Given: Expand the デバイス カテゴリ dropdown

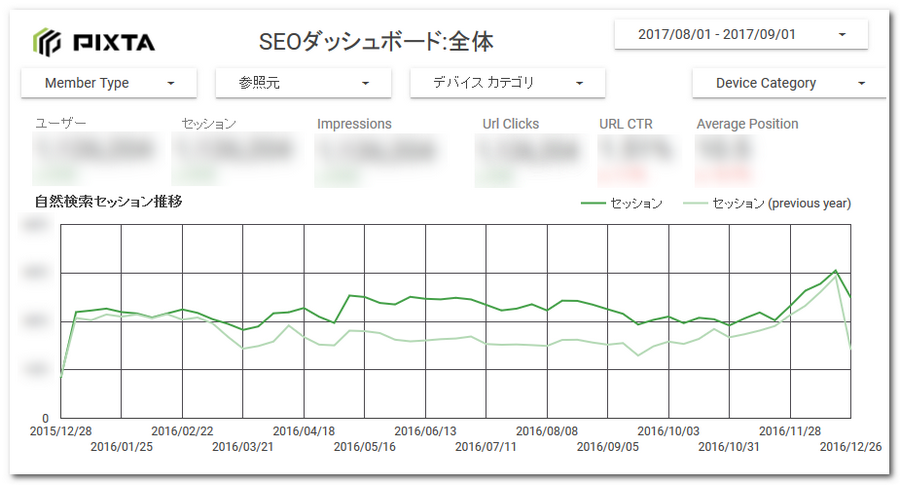Looking at the screenshot, I should [507, 83].
